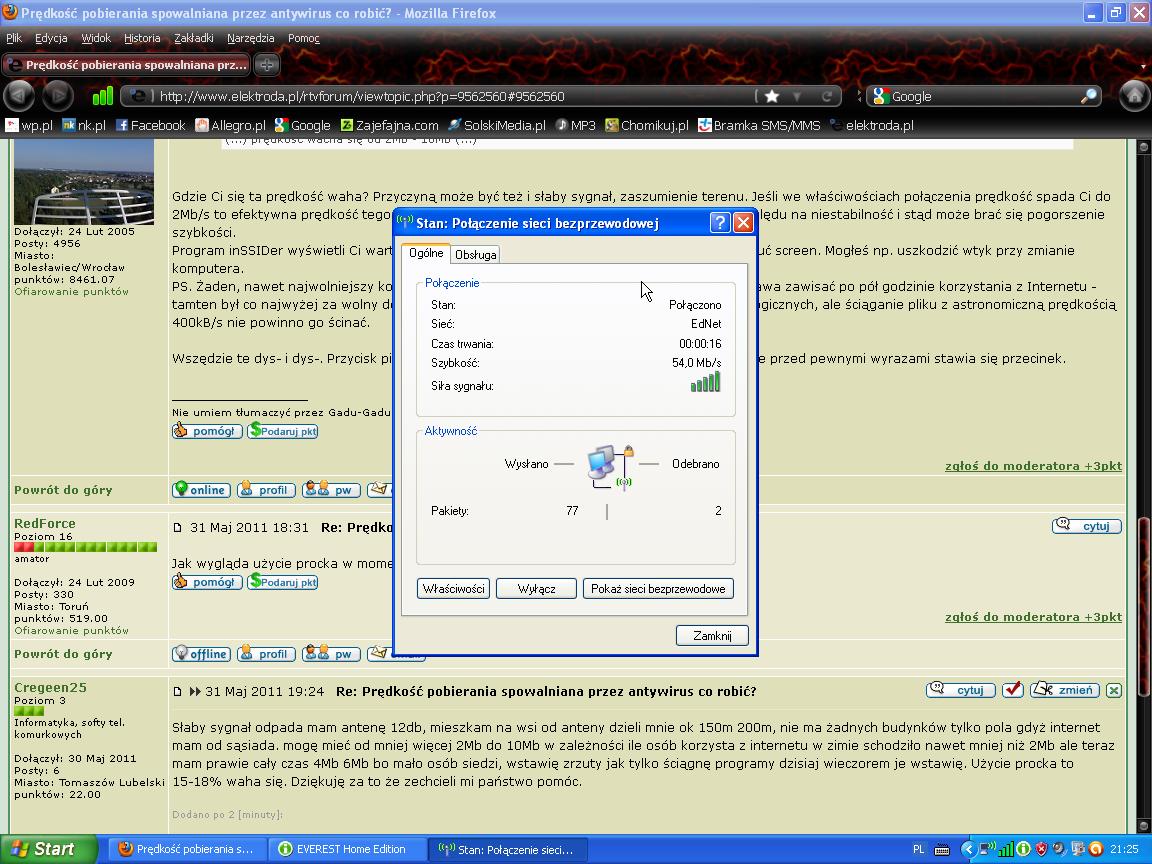
Task: Click the tray expand arrow icon
Action: (x=968, y=849)
